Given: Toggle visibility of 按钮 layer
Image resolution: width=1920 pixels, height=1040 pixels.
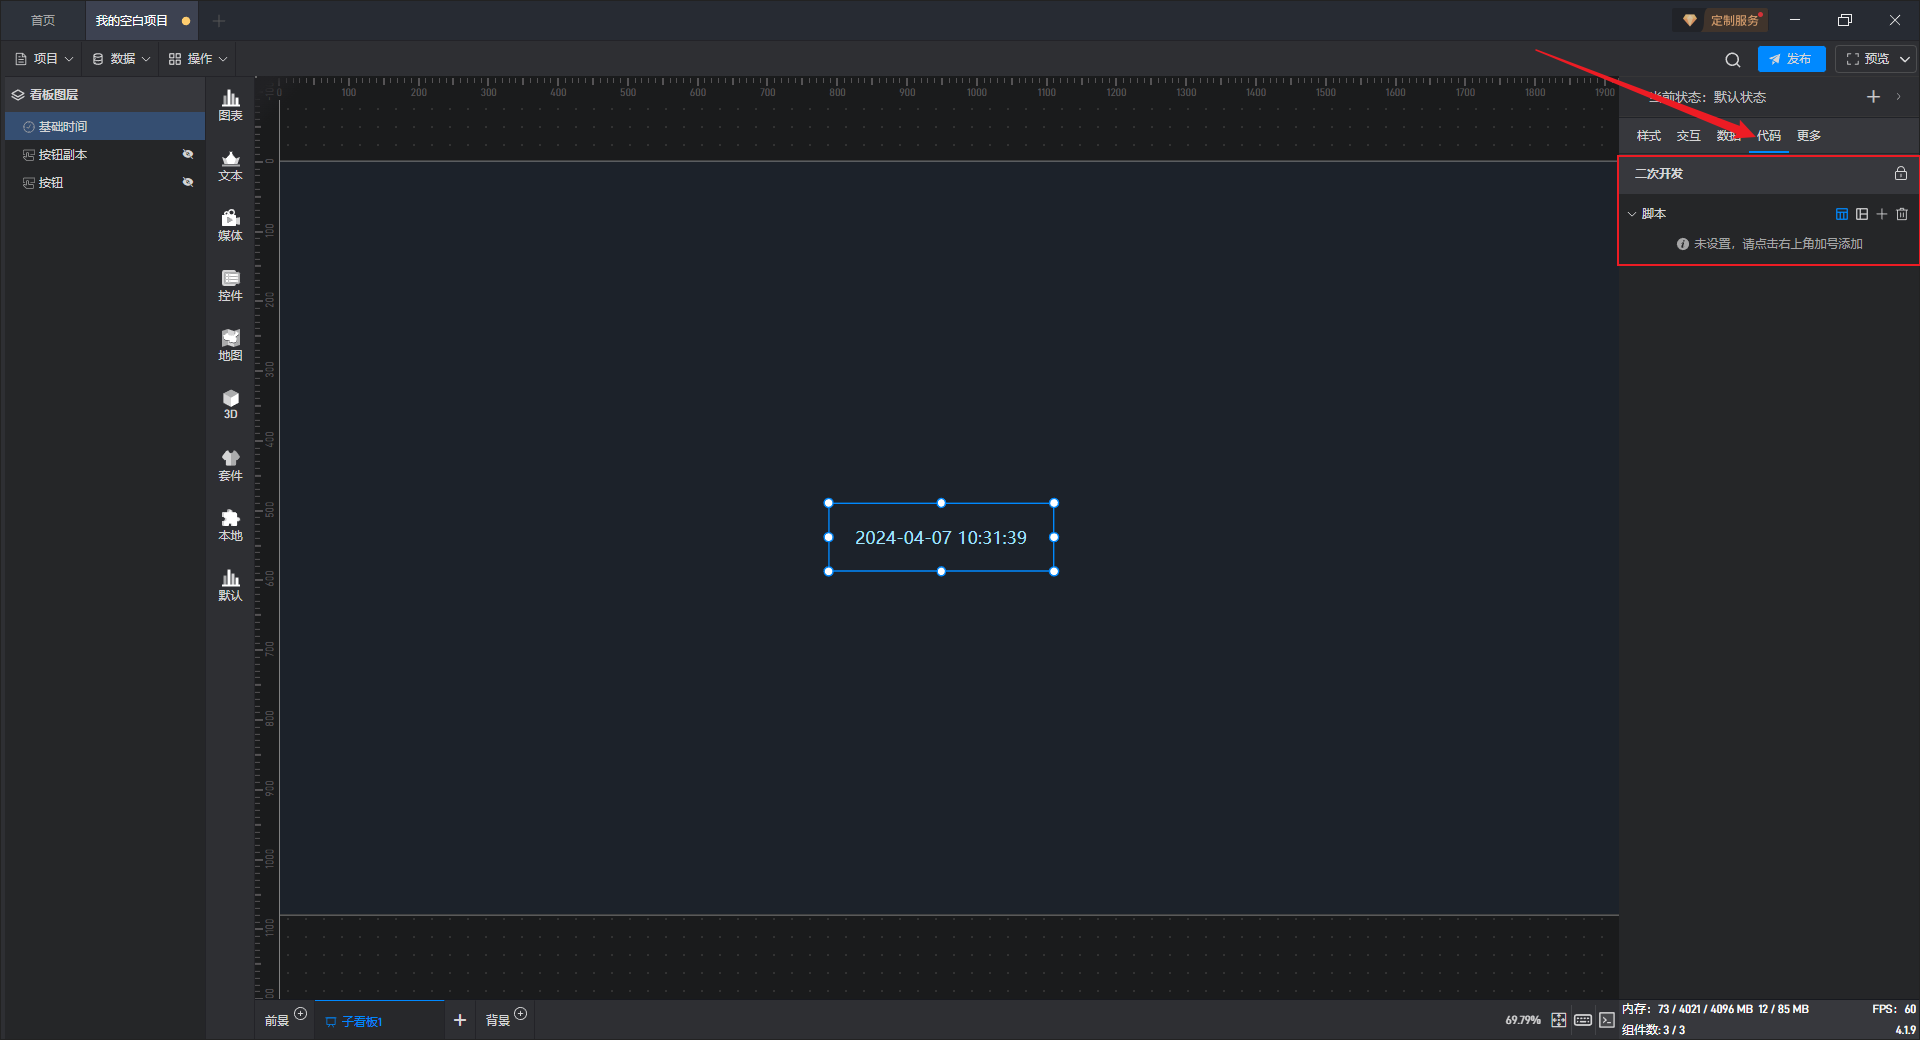Looking at the screenshot, I should (187, 182).
